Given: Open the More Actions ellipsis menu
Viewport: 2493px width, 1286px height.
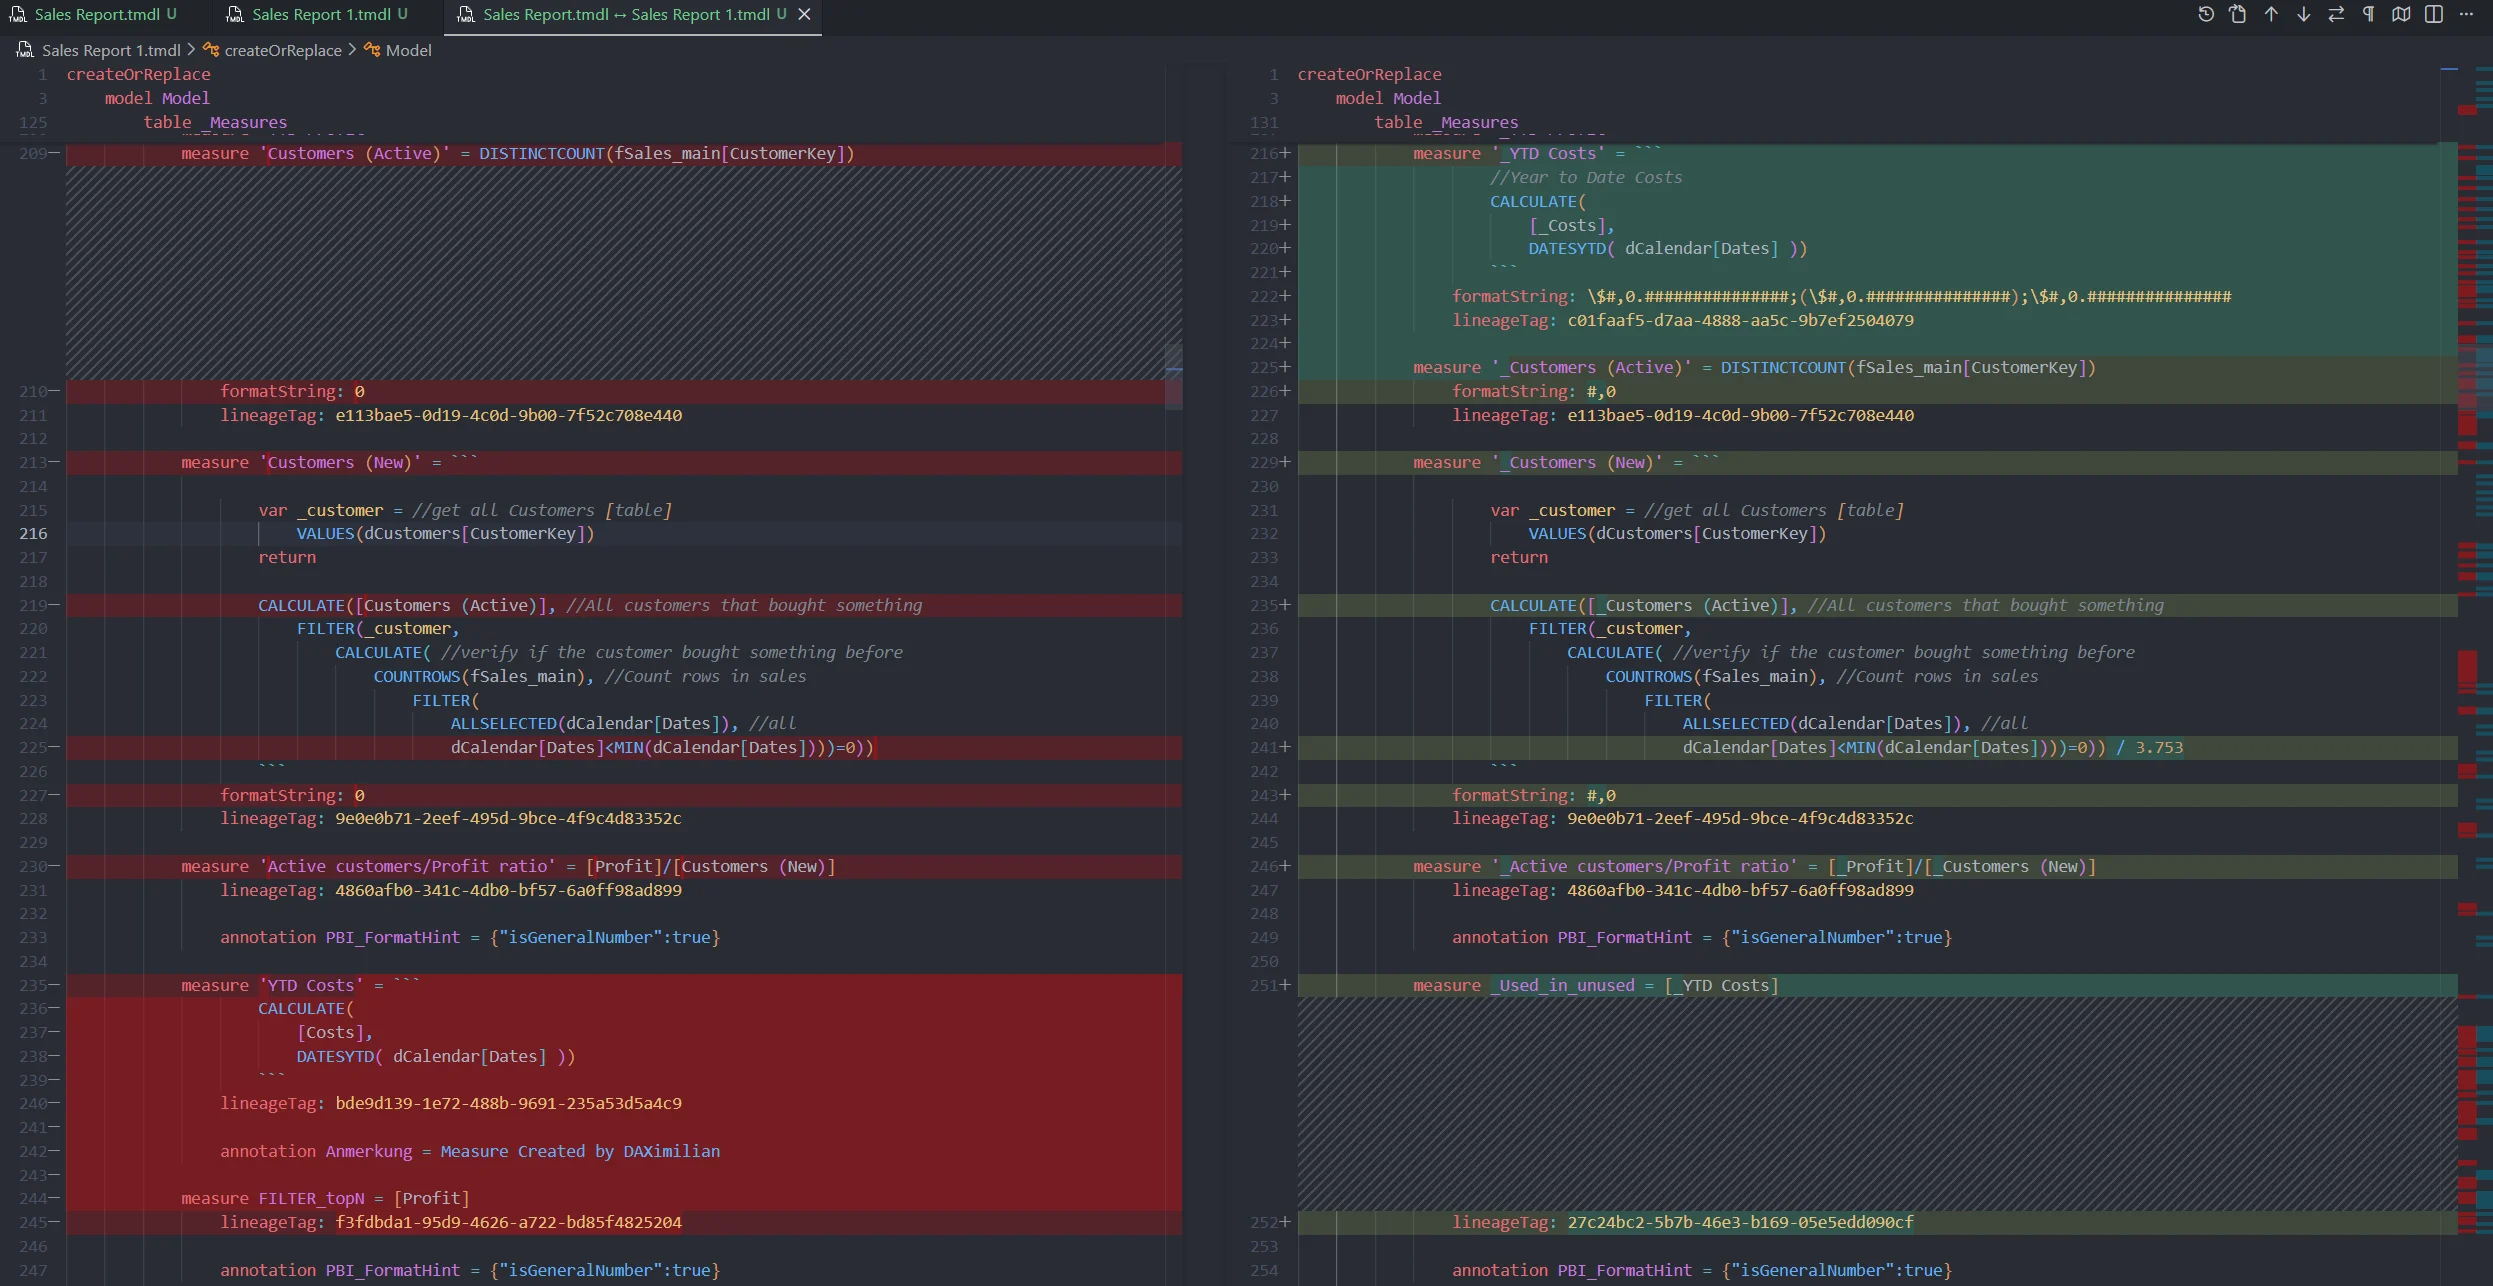Looking at the screenshot, I should 2466,14.
